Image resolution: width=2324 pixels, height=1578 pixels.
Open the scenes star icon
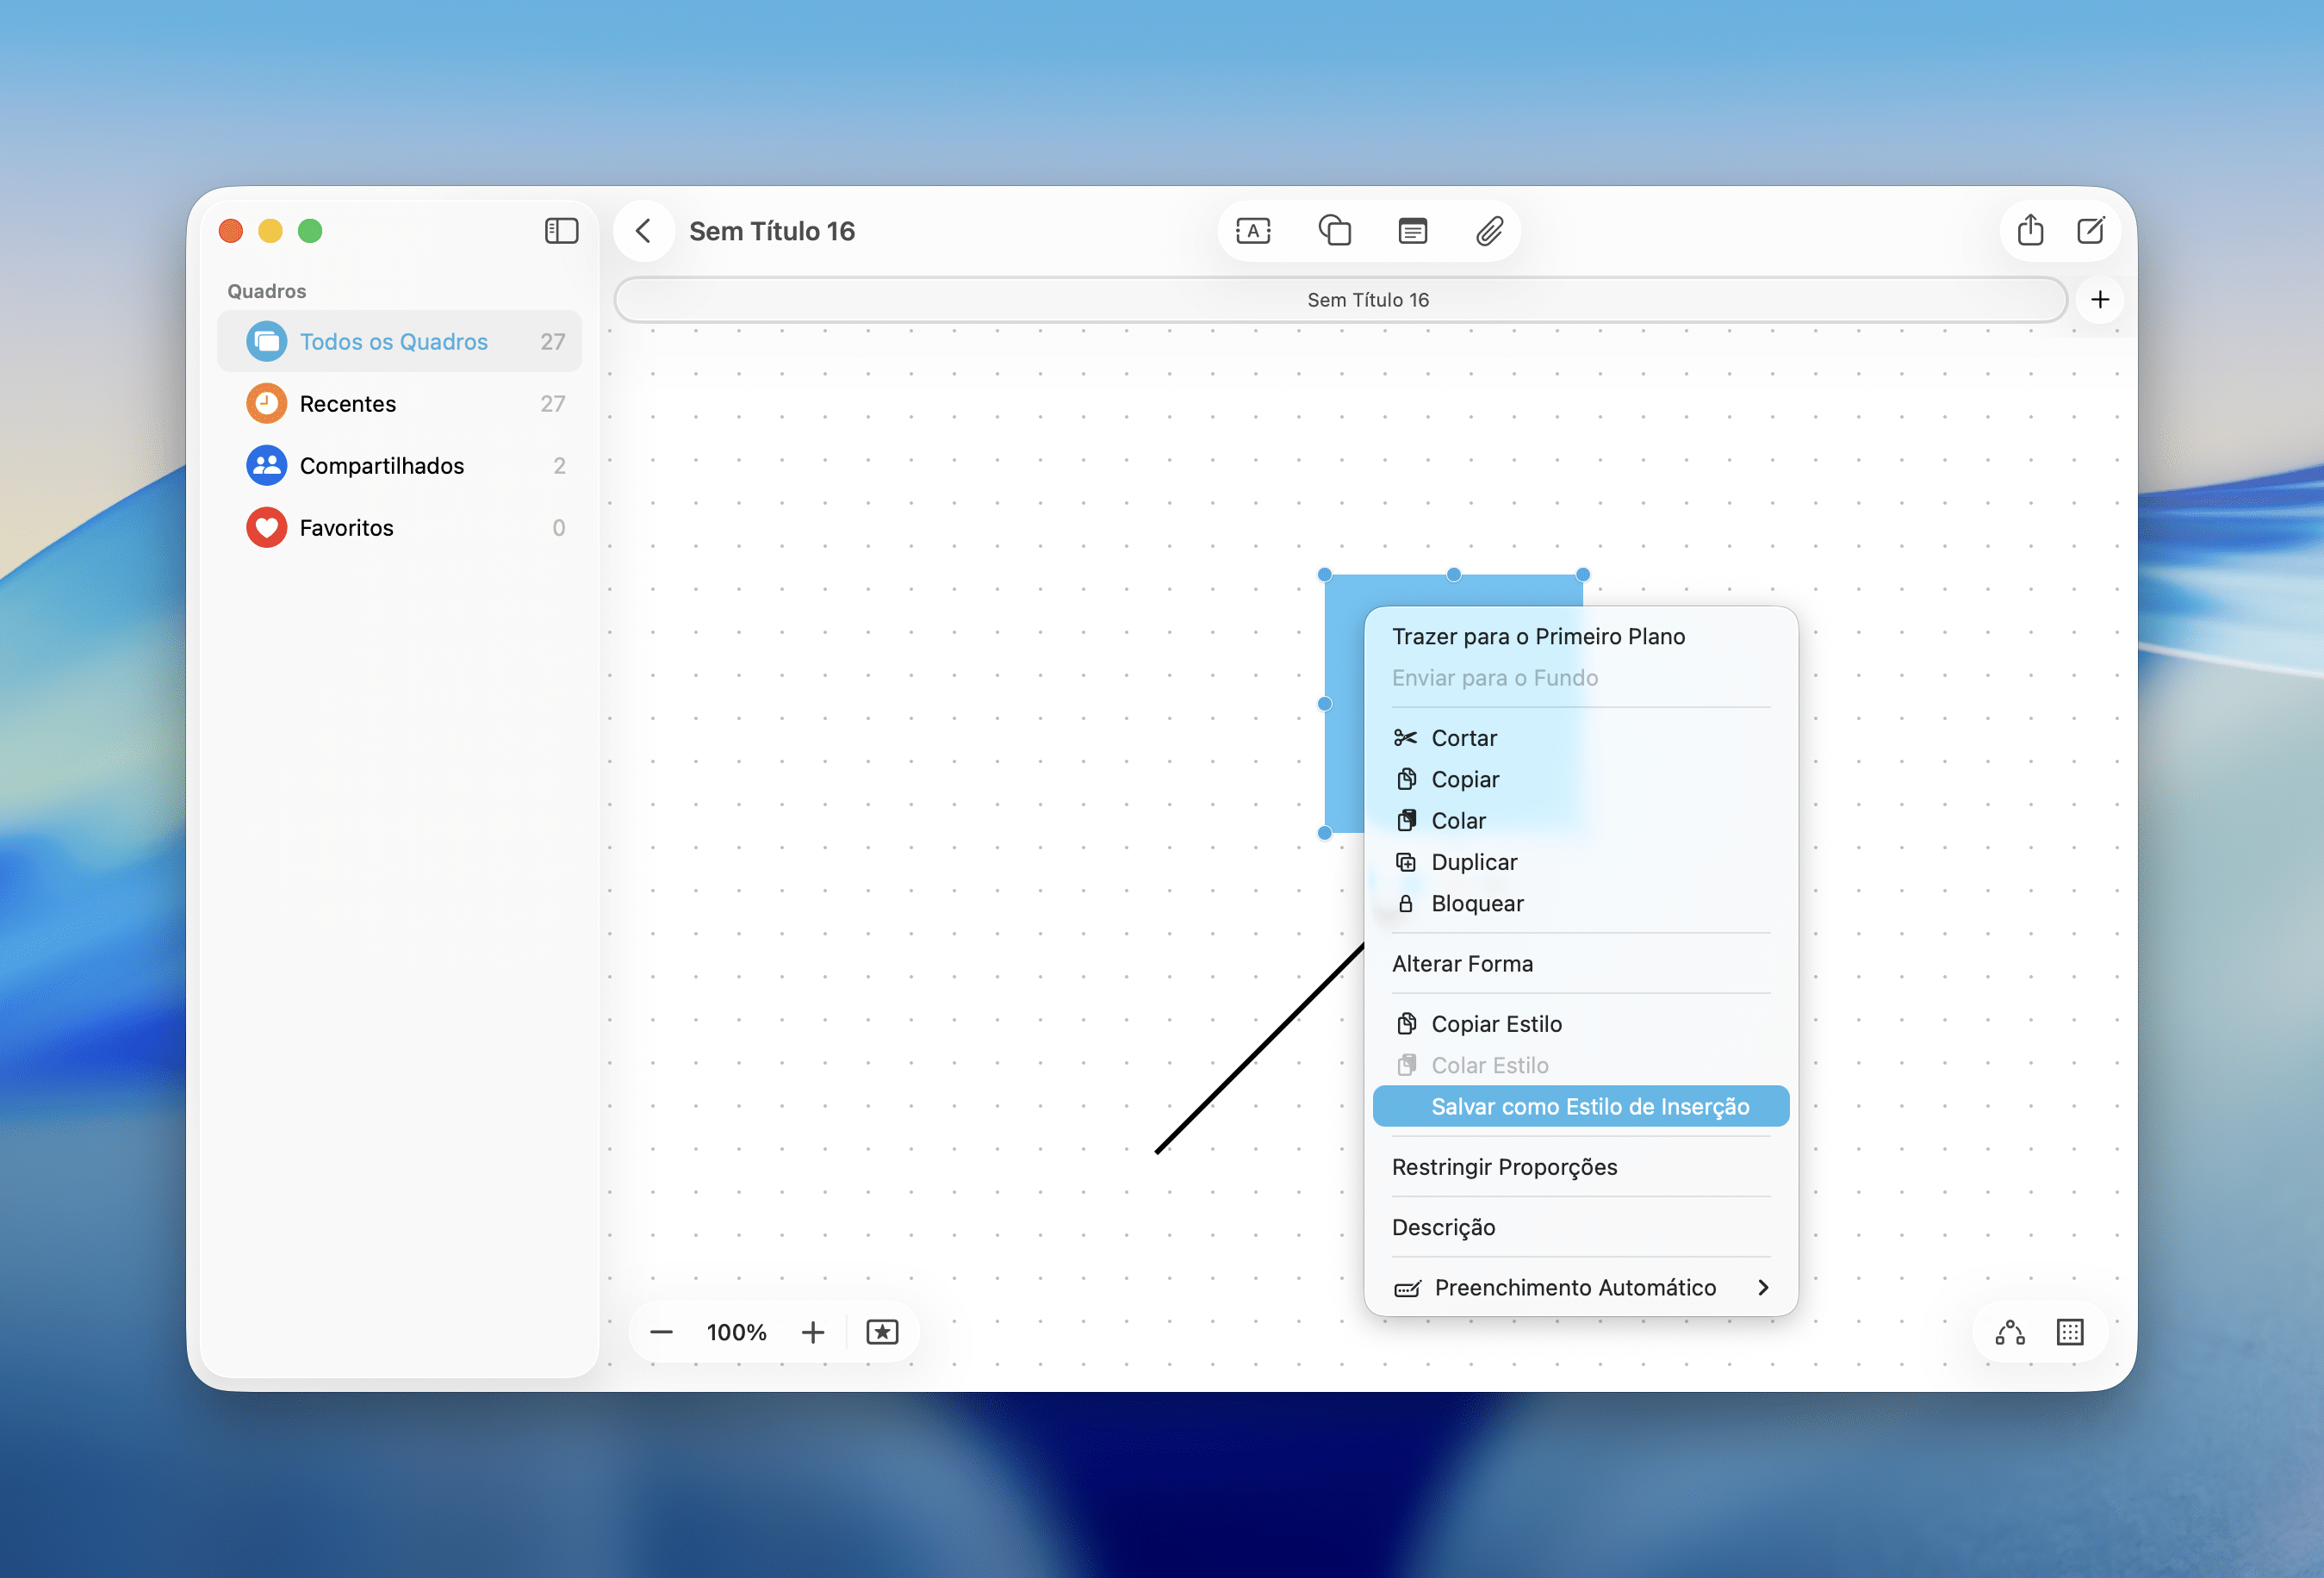point(882,1332)
